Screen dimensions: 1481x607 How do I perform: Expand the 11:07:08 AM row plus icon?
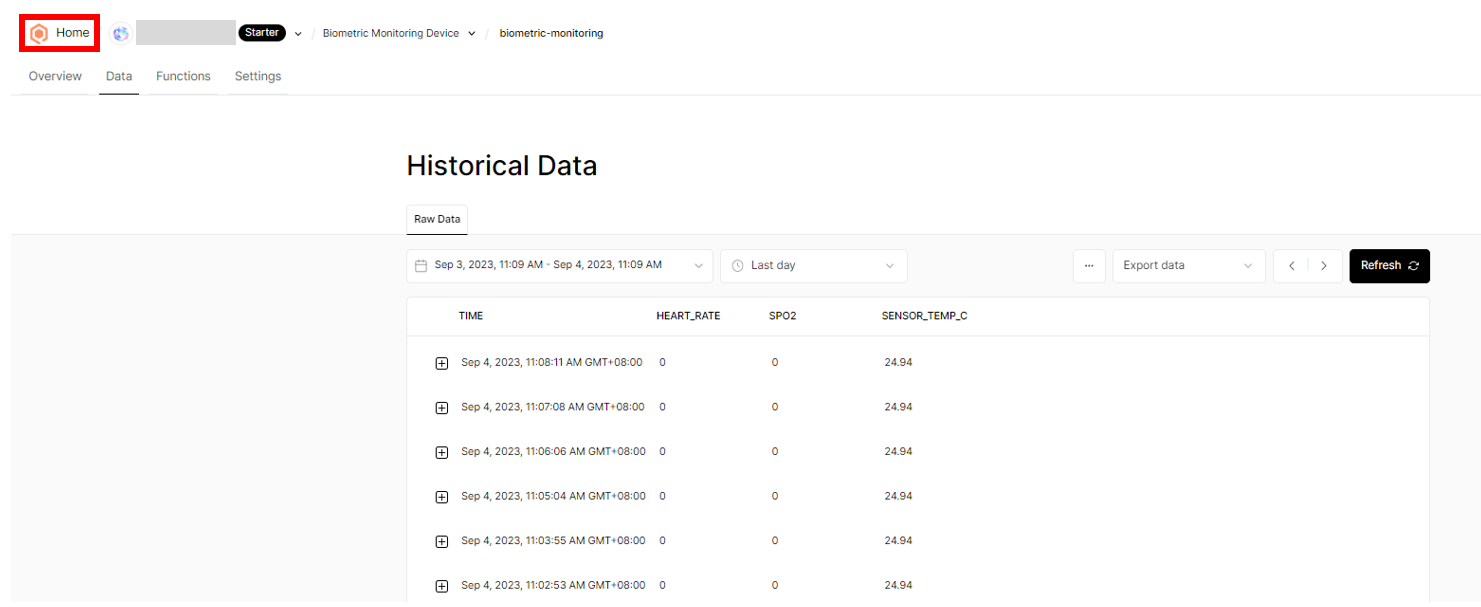(x=442, y=408)
